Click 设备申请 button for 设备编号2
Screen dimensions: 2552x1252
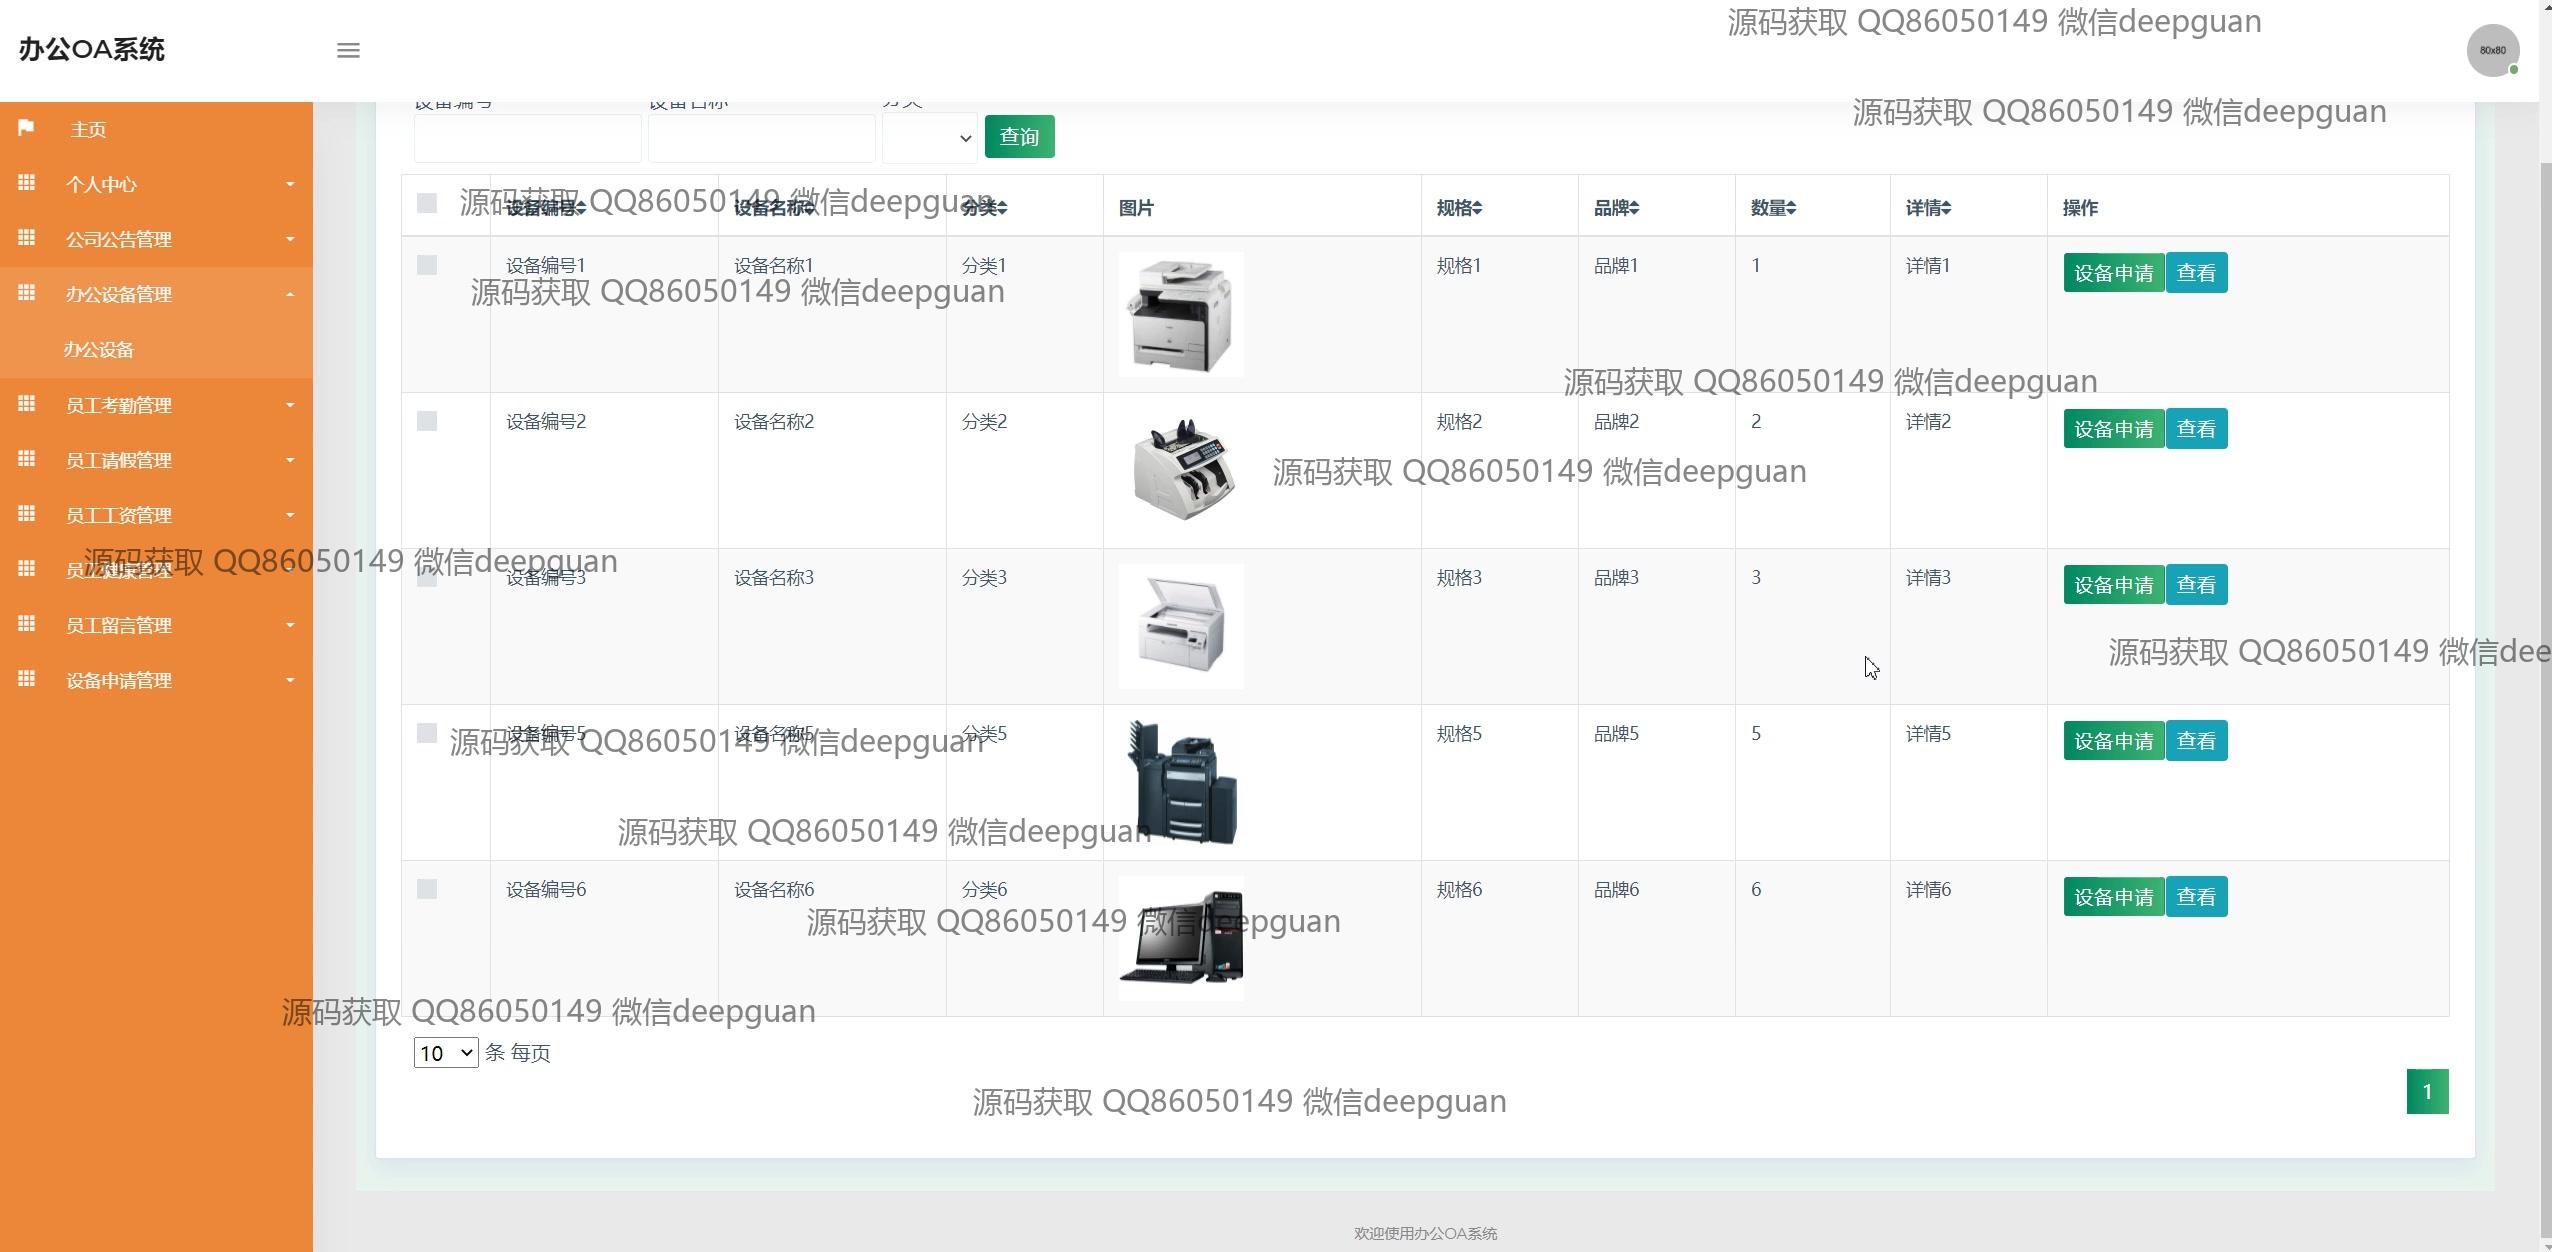click(x=2113, y=429)
